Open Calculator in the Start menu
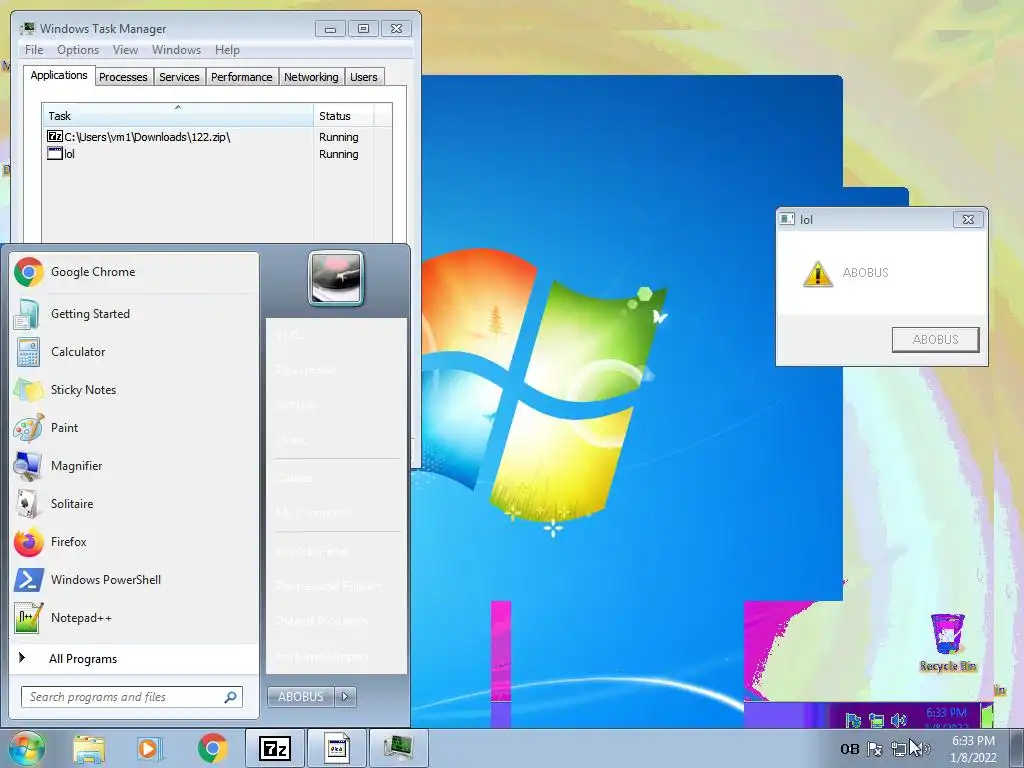This screenshot has height=768, width=1024. 134,351
